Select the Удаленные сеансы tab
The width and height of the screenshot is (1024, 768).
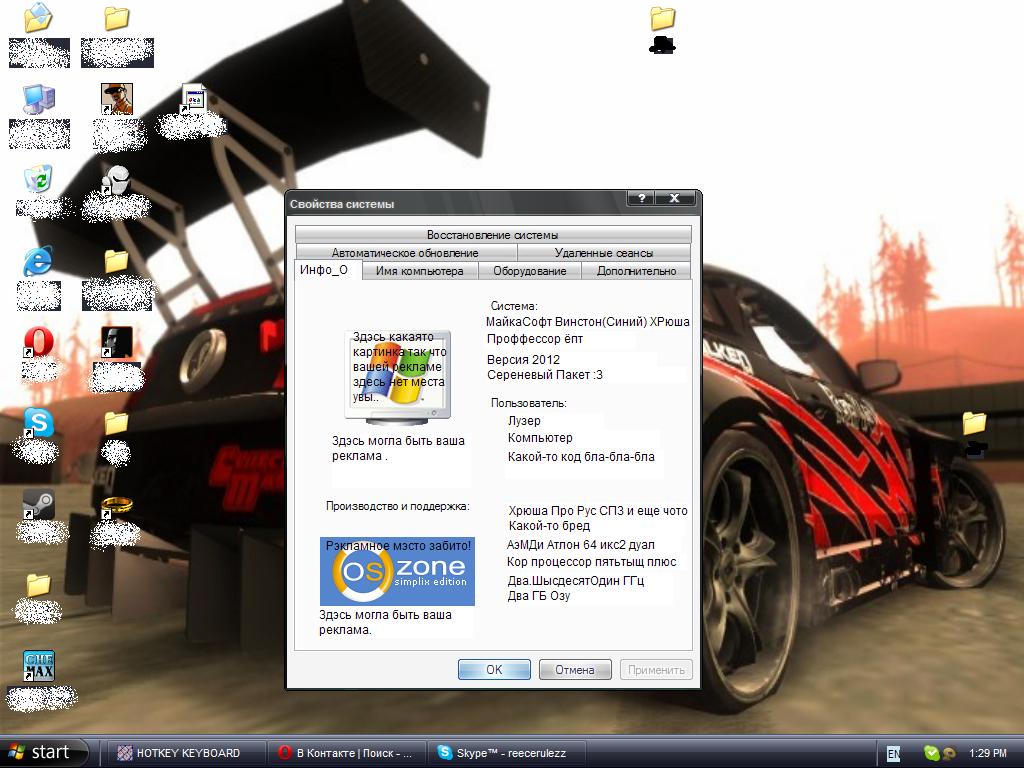coord(604,253)
